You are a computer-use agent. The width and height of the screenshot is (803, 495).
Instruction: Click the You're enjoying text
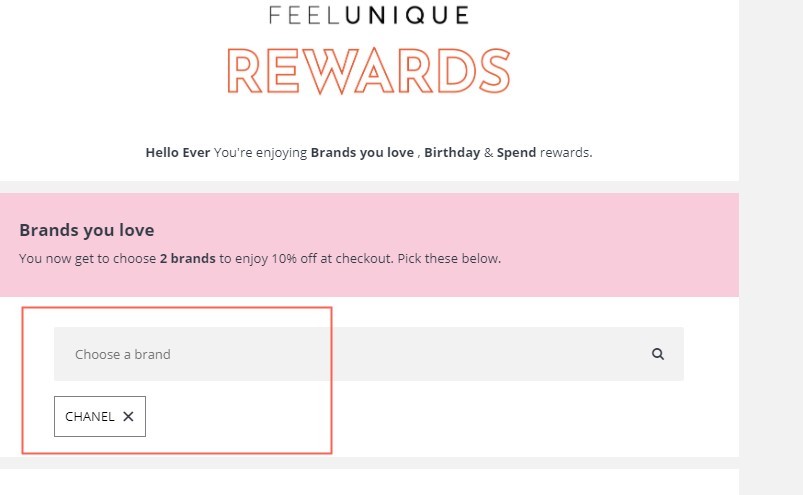(260, 153)
